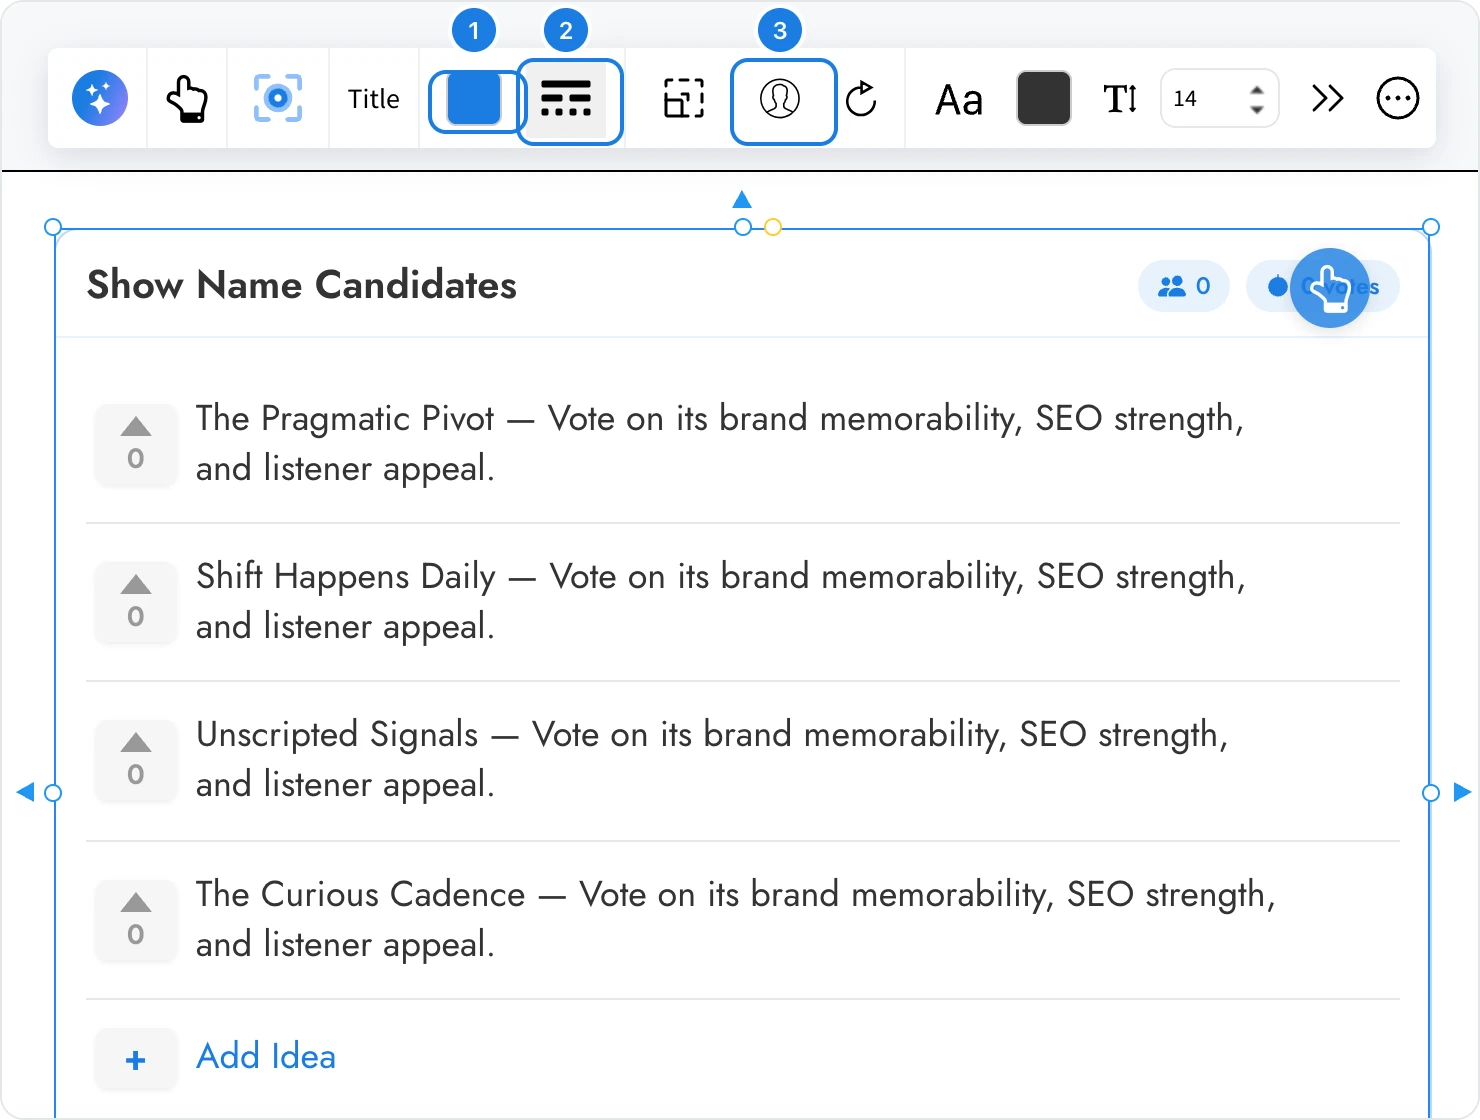
Task: Select the Unscripted Signals idea text
Action: pos(712,759)
